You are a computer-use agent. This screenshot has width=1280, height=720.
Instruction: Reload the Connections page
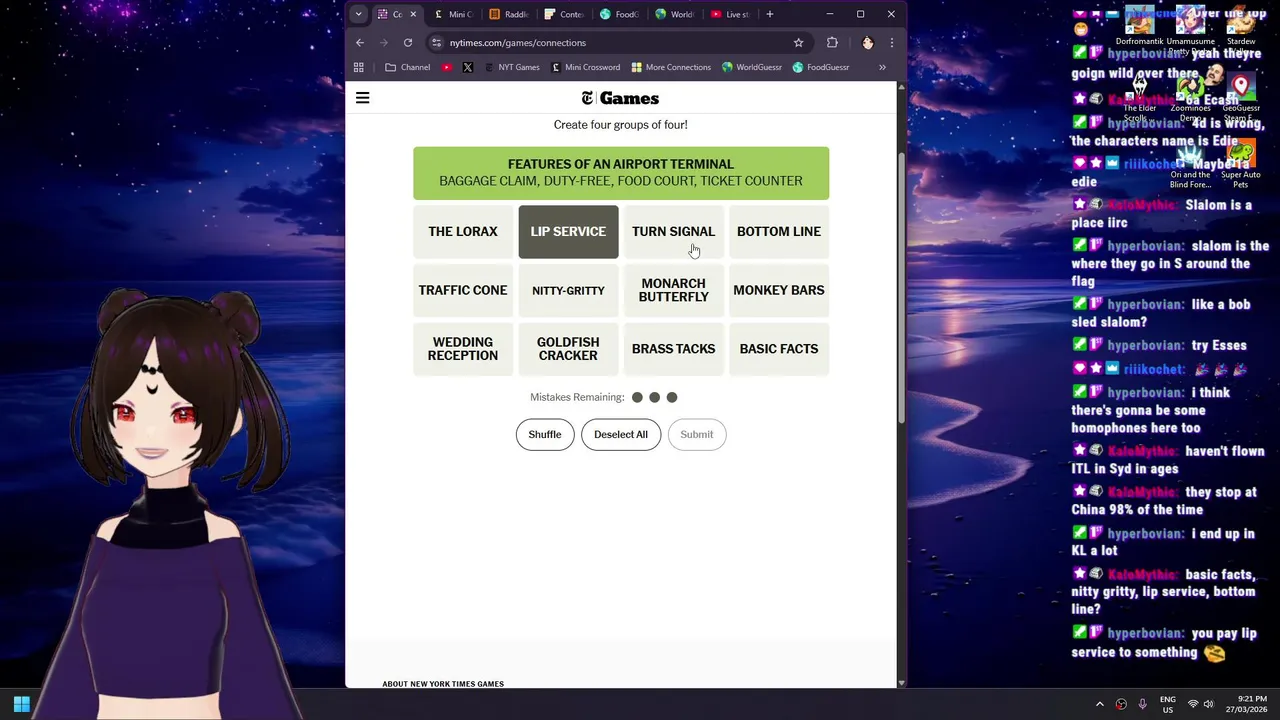point(408,43)
